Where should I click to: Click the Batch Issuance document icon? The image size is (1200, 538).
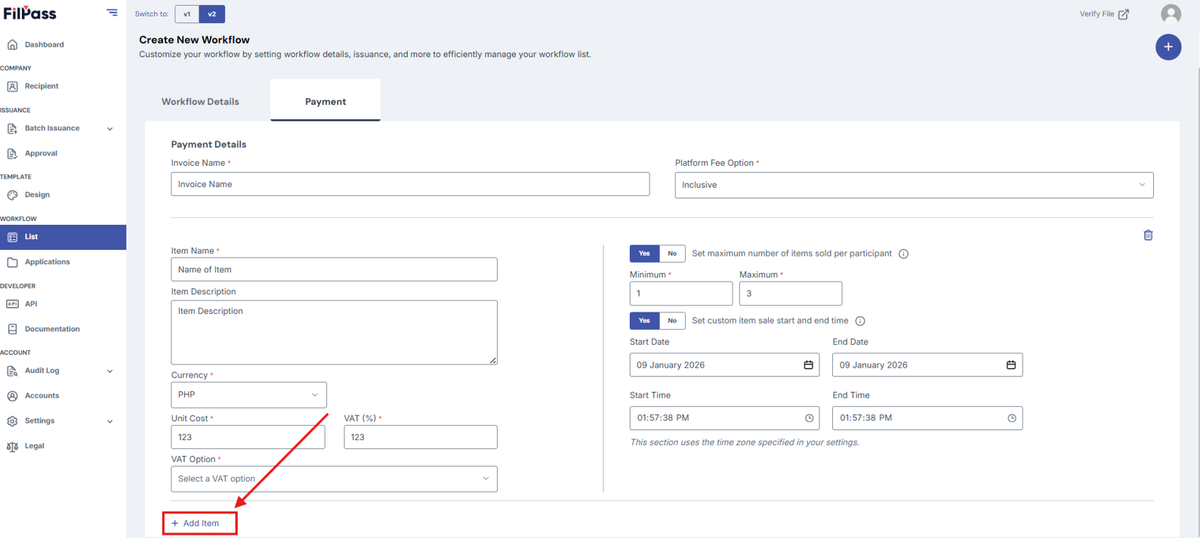(x=12, y=128)
